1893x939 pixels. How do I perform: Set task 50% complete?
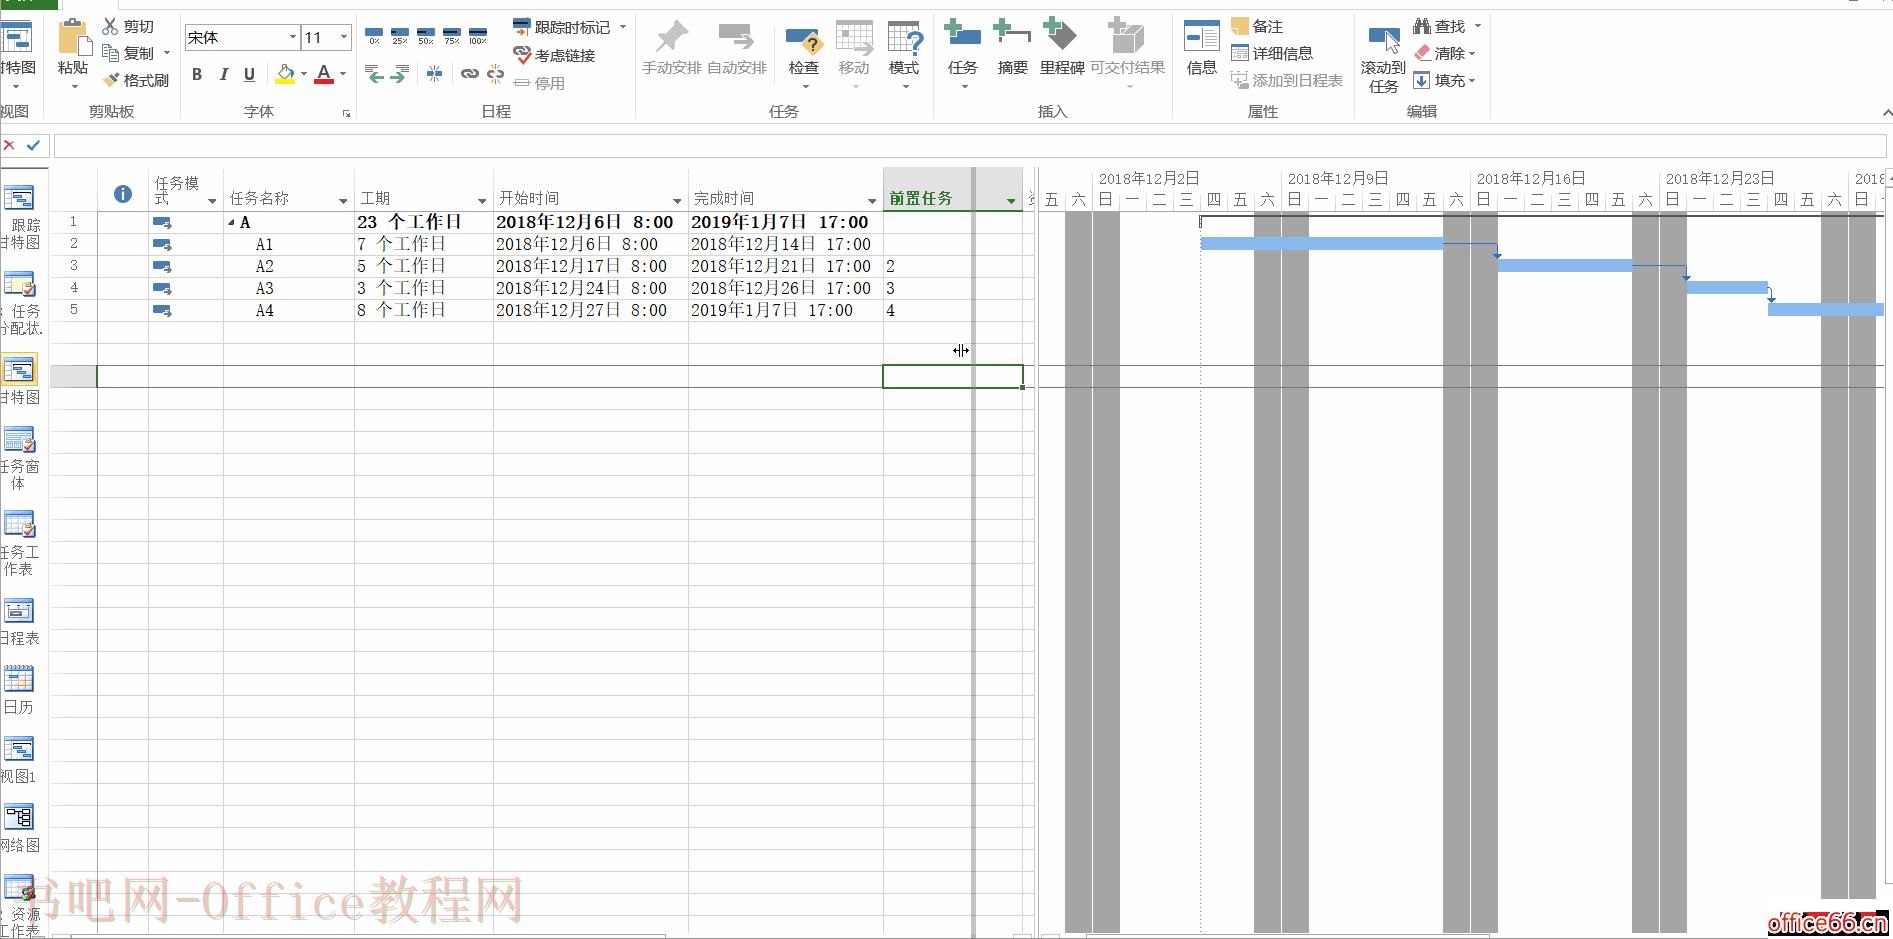[x=426, y=36]
